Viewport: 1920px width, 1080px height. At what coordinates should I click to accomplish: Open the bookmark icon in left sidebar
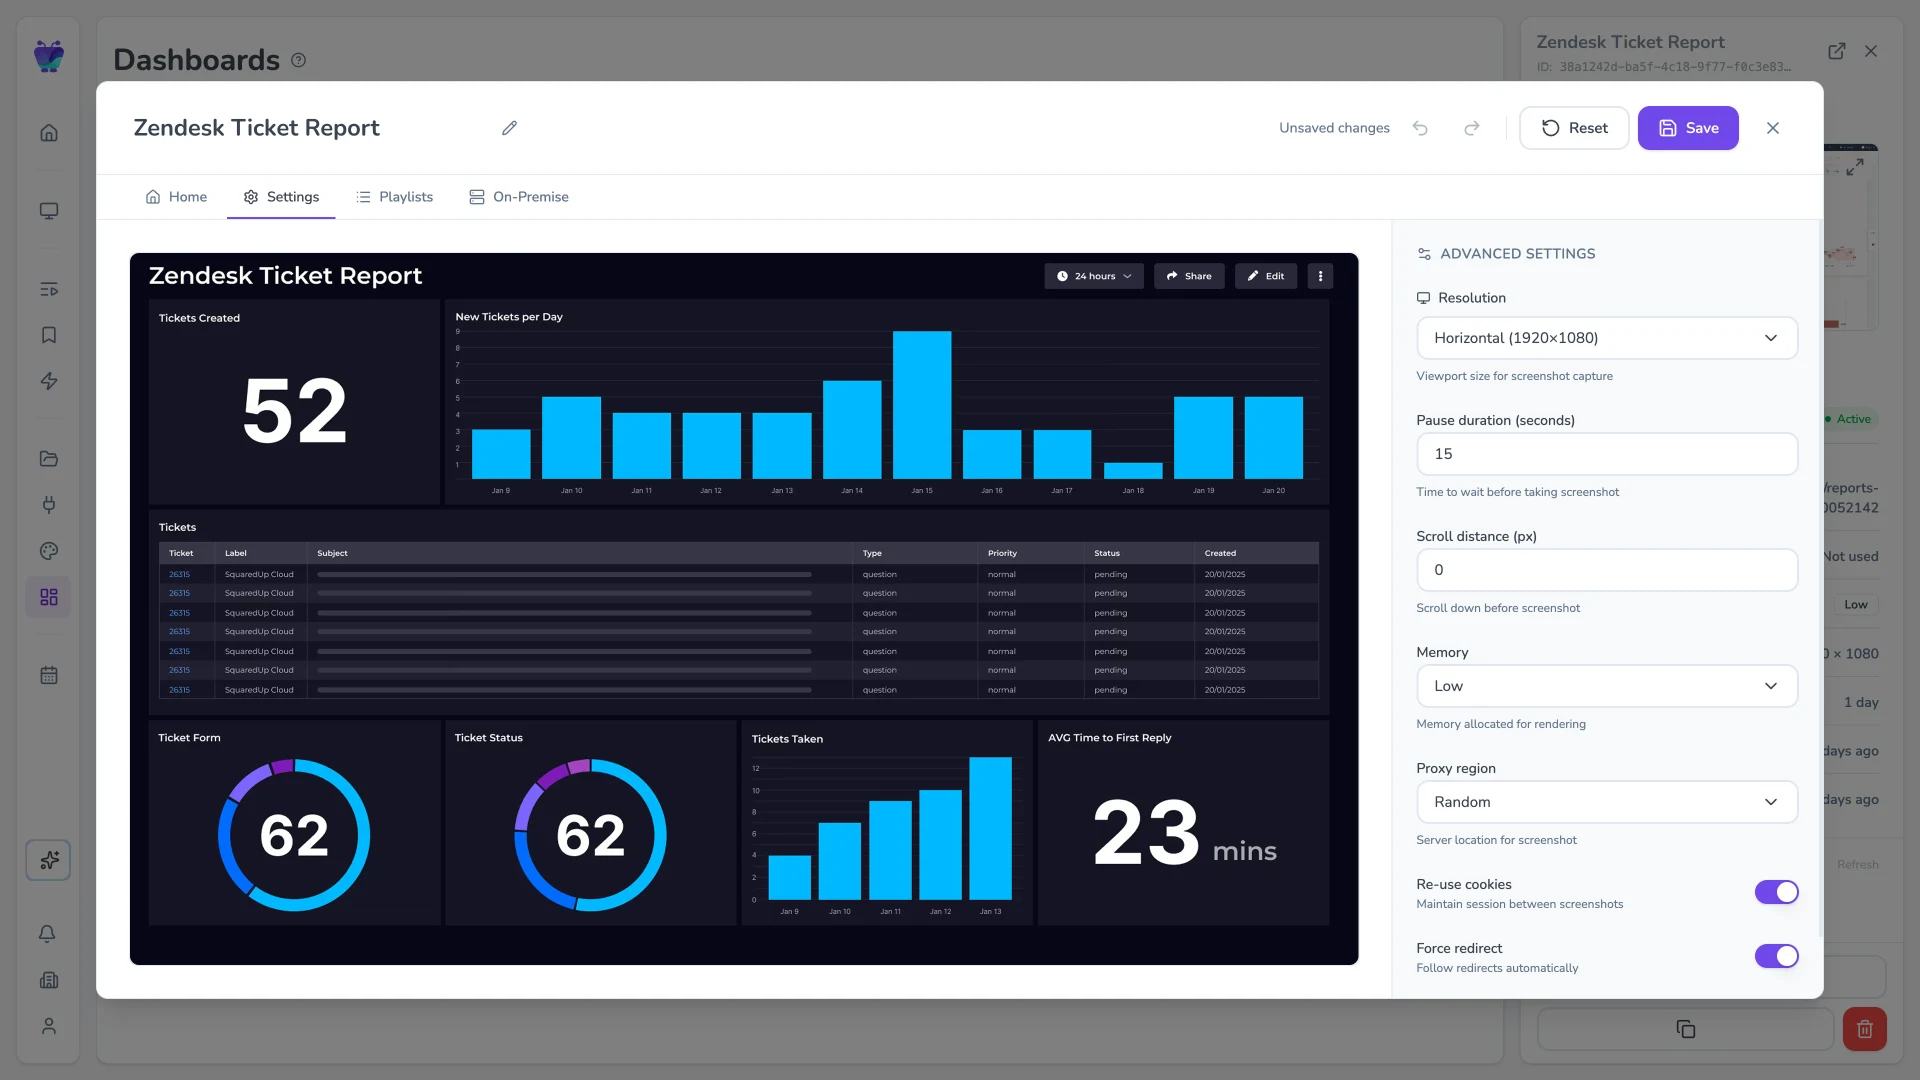click(x=48, y=335)
